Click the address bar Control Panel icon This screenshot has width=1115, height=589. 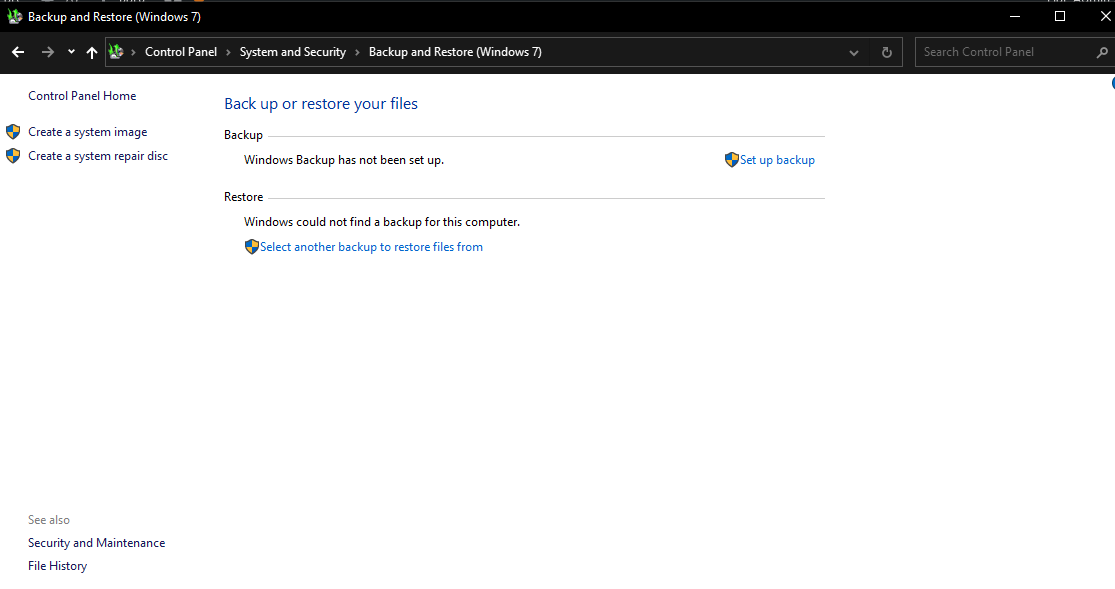116,51
